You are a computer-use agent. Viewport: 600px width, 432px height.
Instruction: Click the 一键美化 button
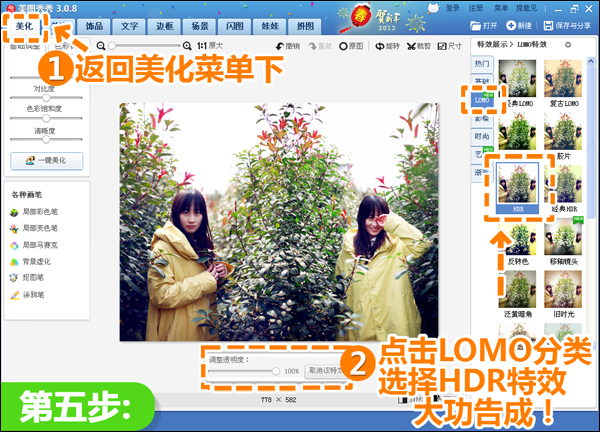pyautogui.click(x=47, y=161)
